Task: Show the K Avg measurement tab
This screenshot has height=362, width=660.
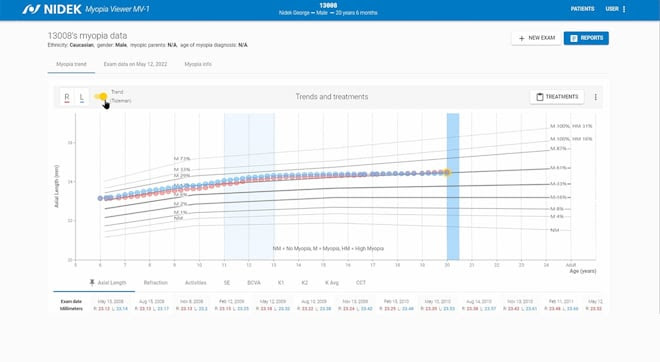Action: point(332,283)
